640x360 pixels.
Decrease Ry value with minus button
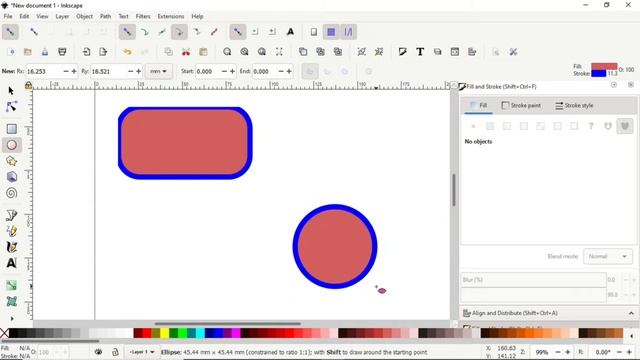(x=131, y=71)
